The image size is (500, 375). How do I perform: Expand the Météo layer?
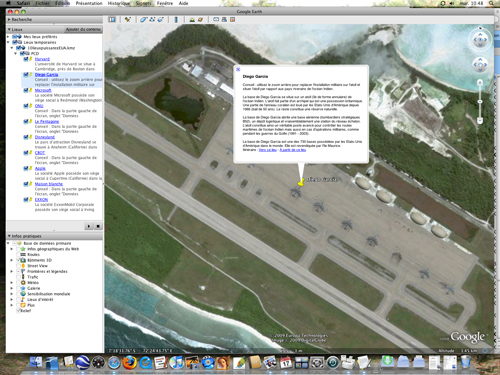coord(12,283)
